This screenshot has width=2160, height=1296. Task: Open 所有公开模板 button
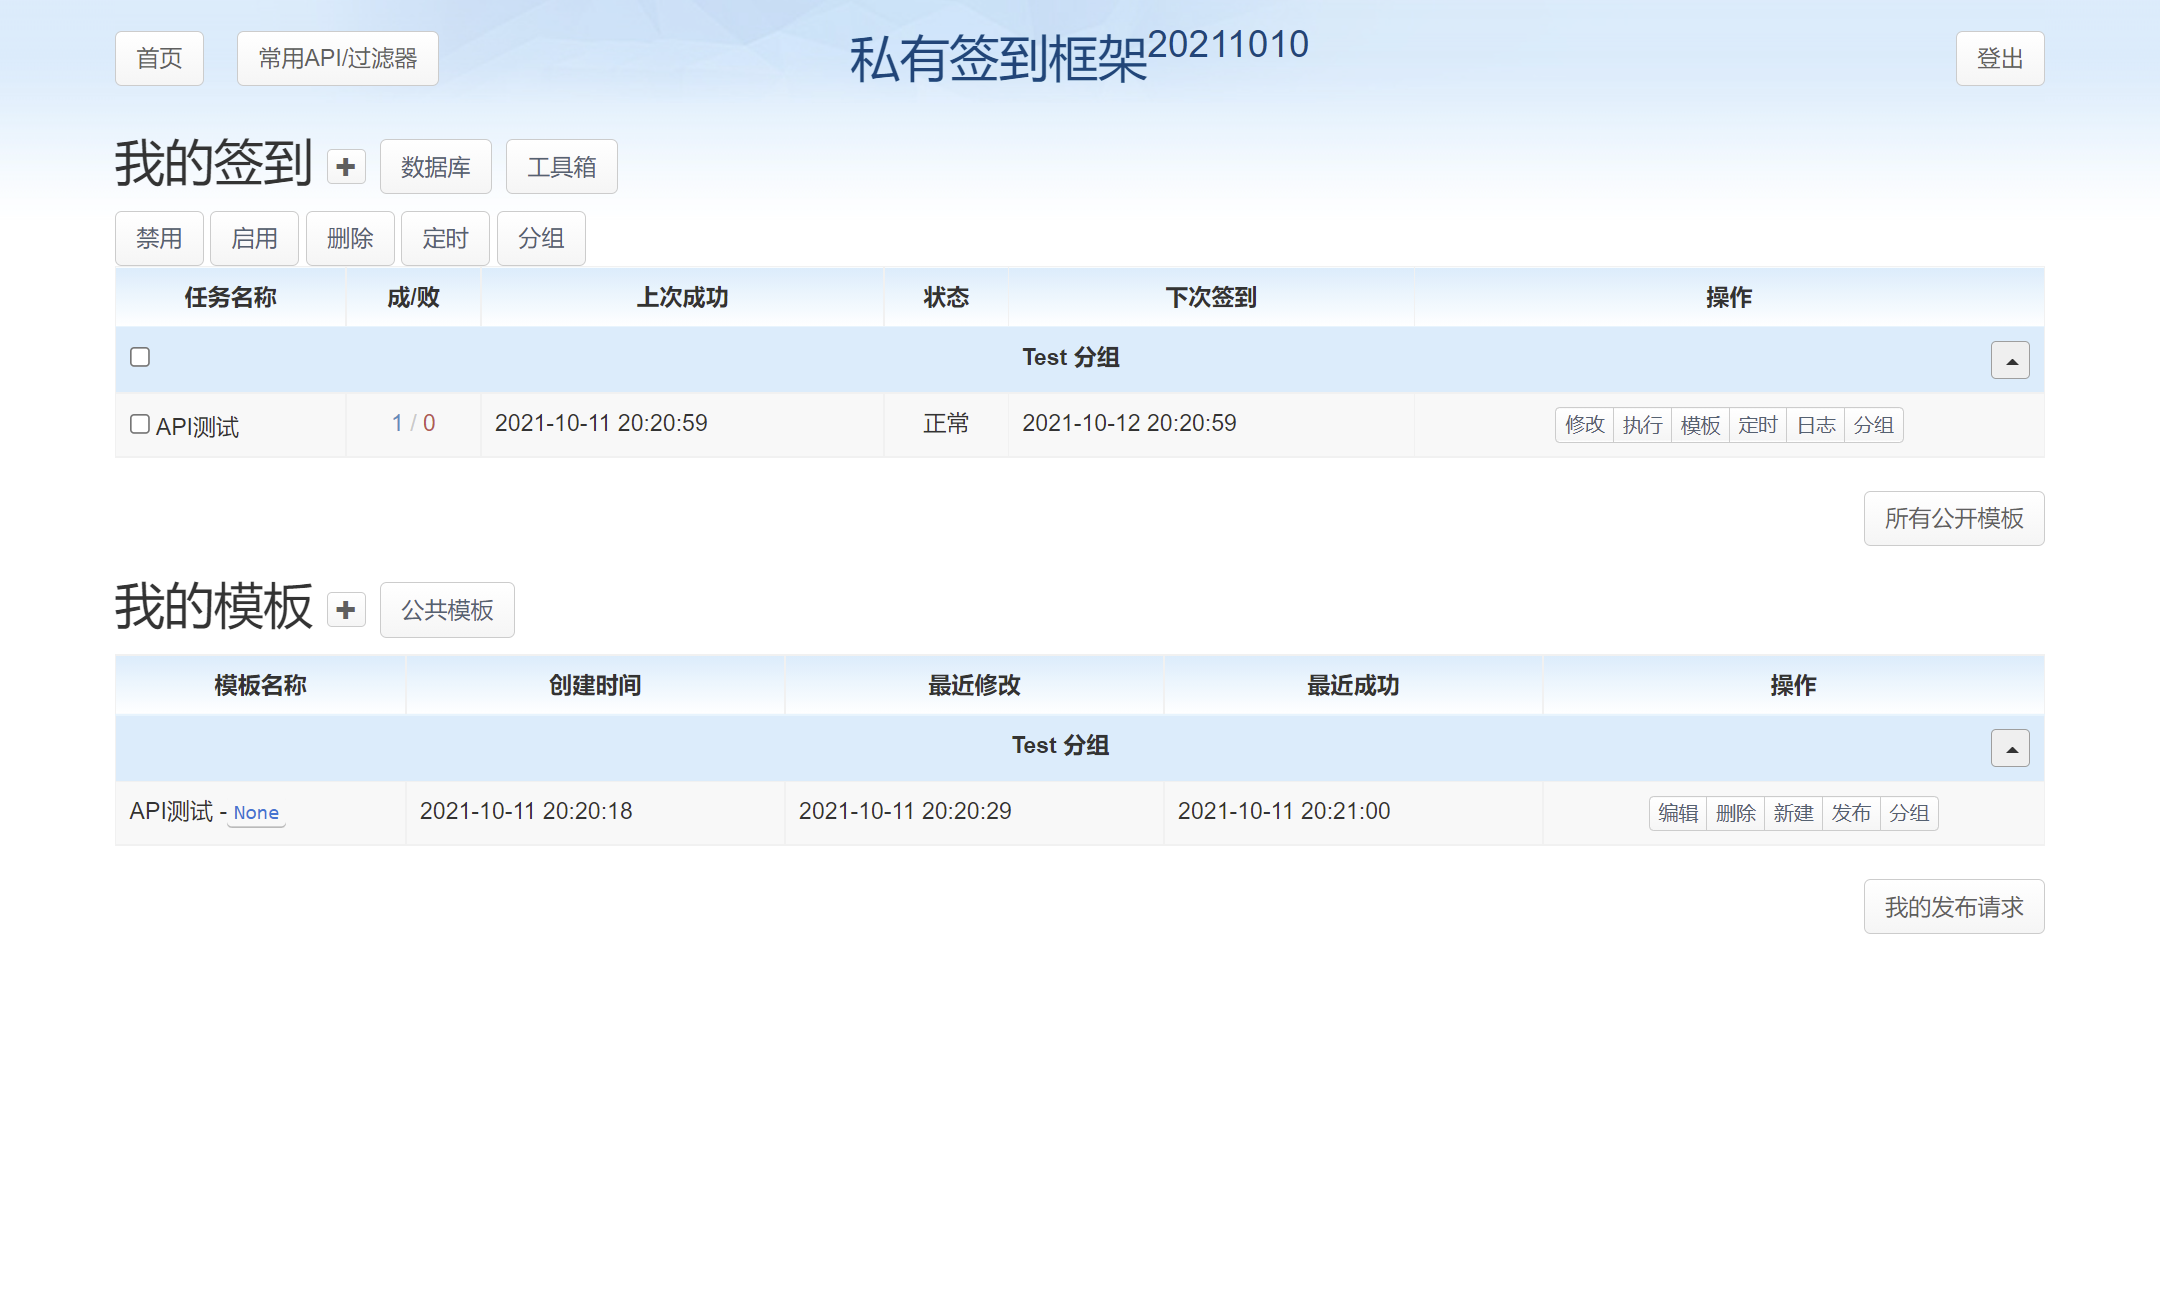pos(1953,518)
